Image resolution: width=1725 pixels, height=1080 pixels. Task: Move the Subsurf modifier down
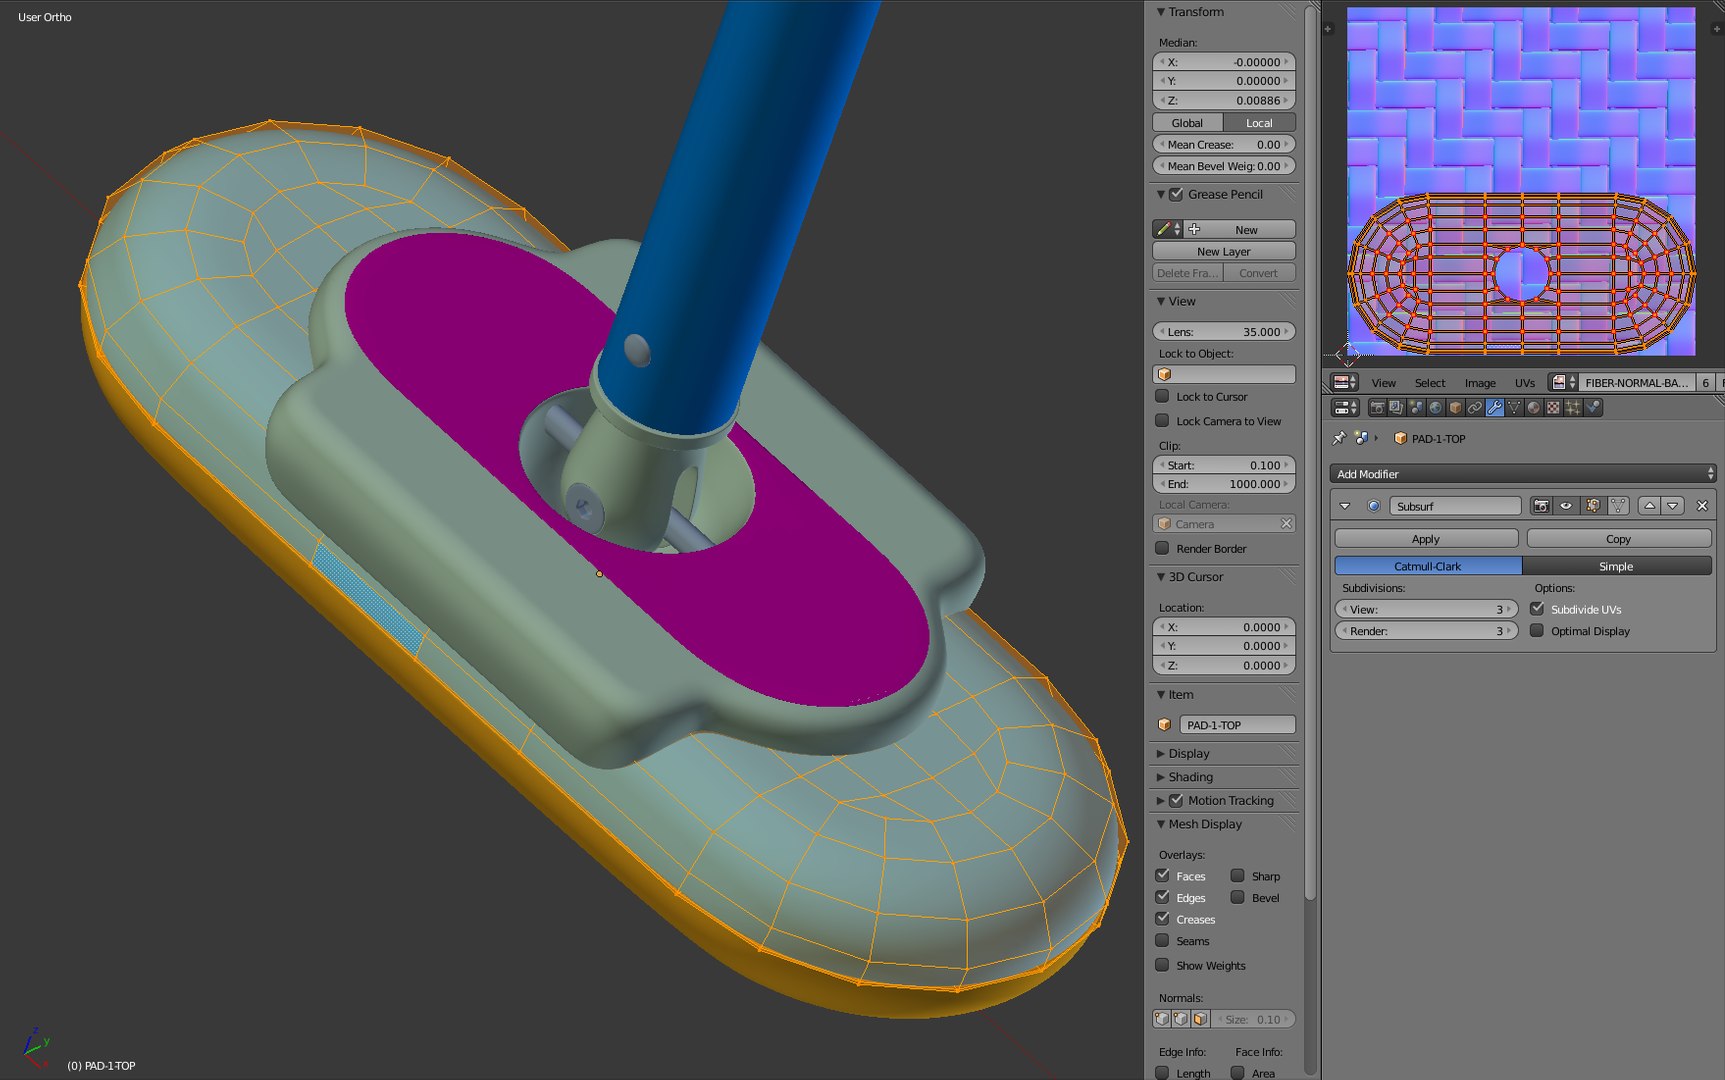pyautogui.click(x=1673, y=506)
